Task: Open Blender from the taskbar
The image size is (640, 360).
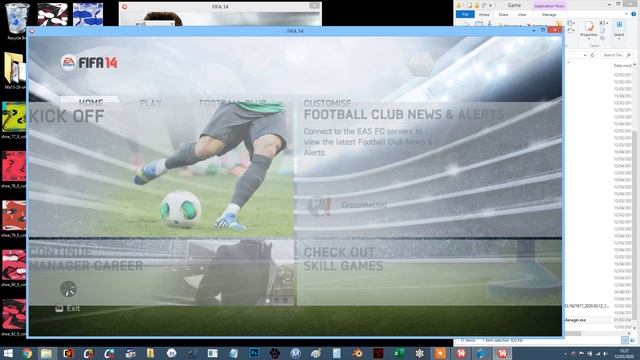Action: tap(358, 353)
